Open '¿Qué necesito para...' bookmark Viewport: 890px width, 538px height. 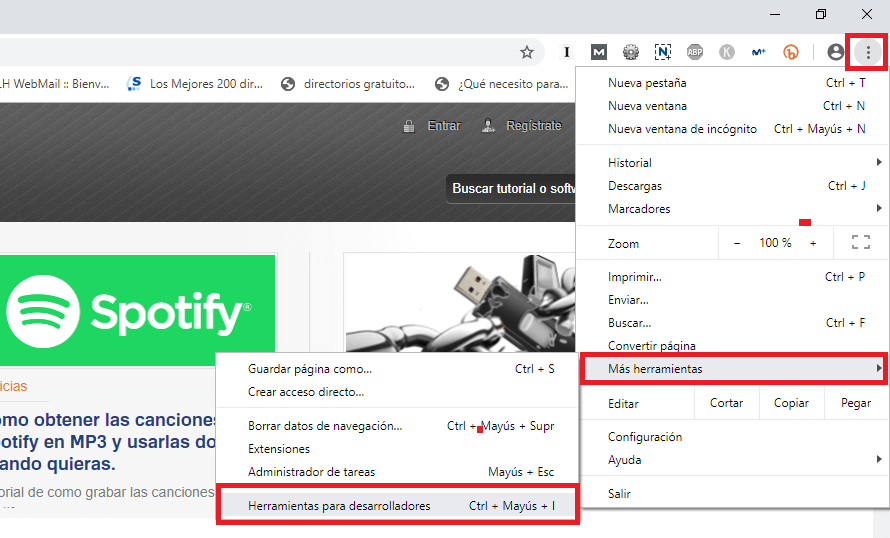(x=502, y=84)
